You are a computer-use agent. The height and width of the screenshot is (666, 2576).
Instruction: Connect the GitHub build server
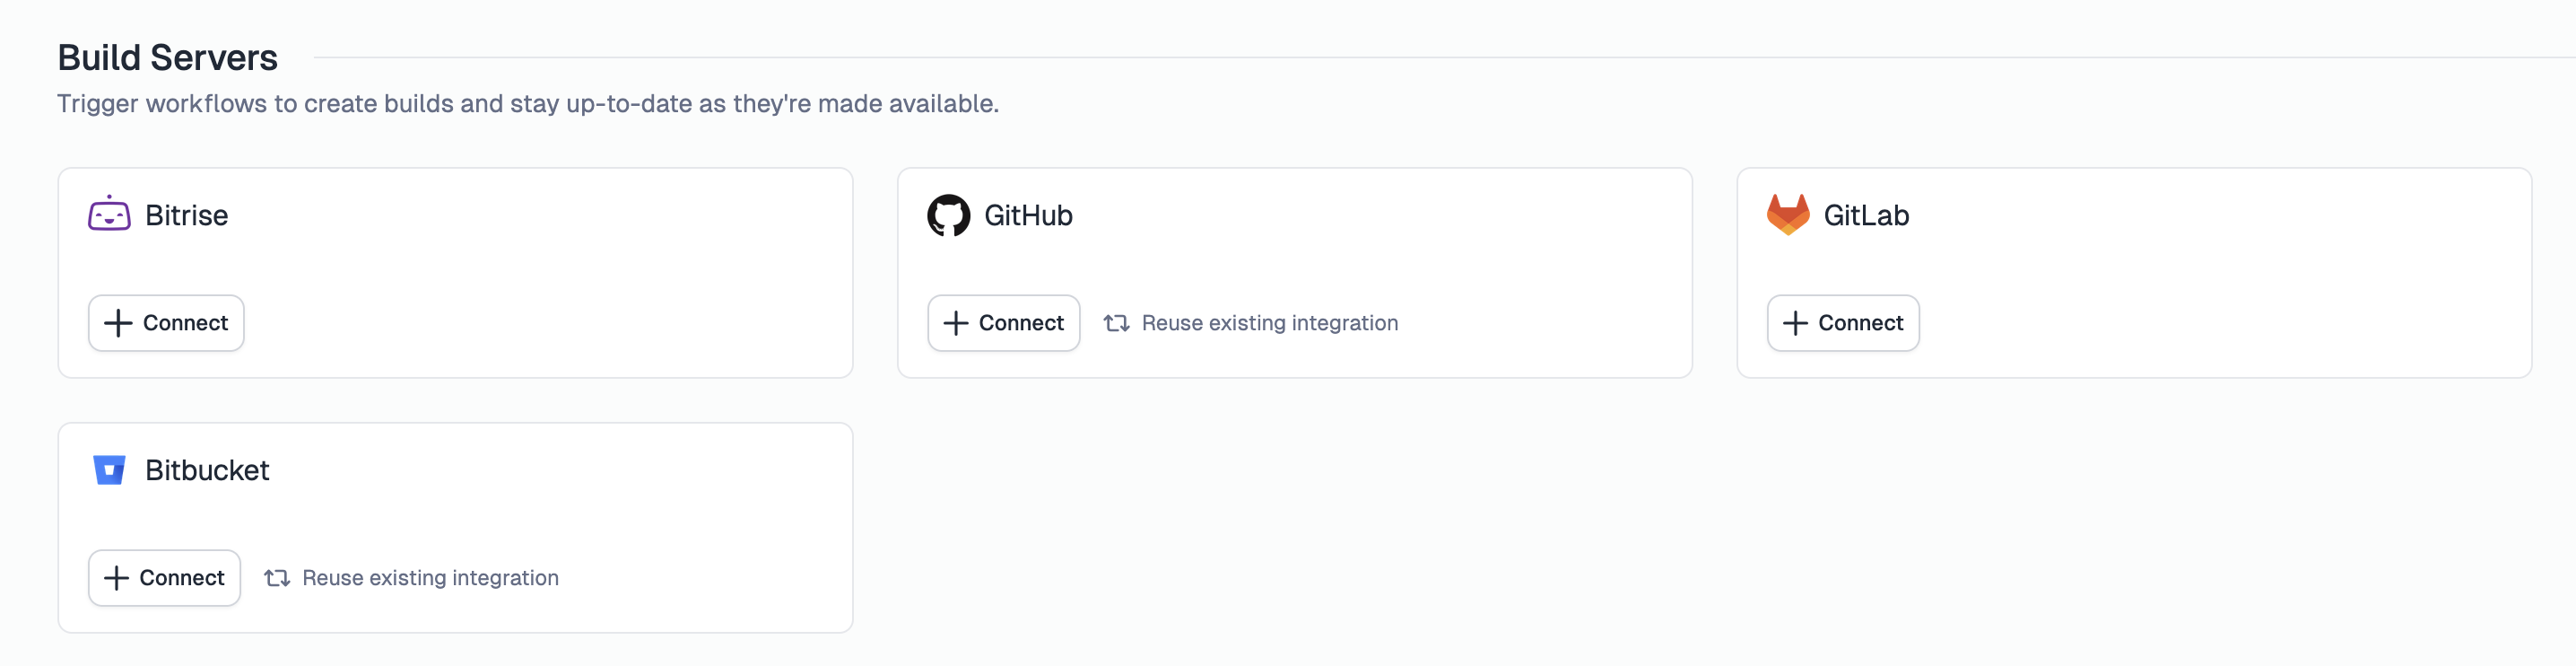[x=1003, y=323]
